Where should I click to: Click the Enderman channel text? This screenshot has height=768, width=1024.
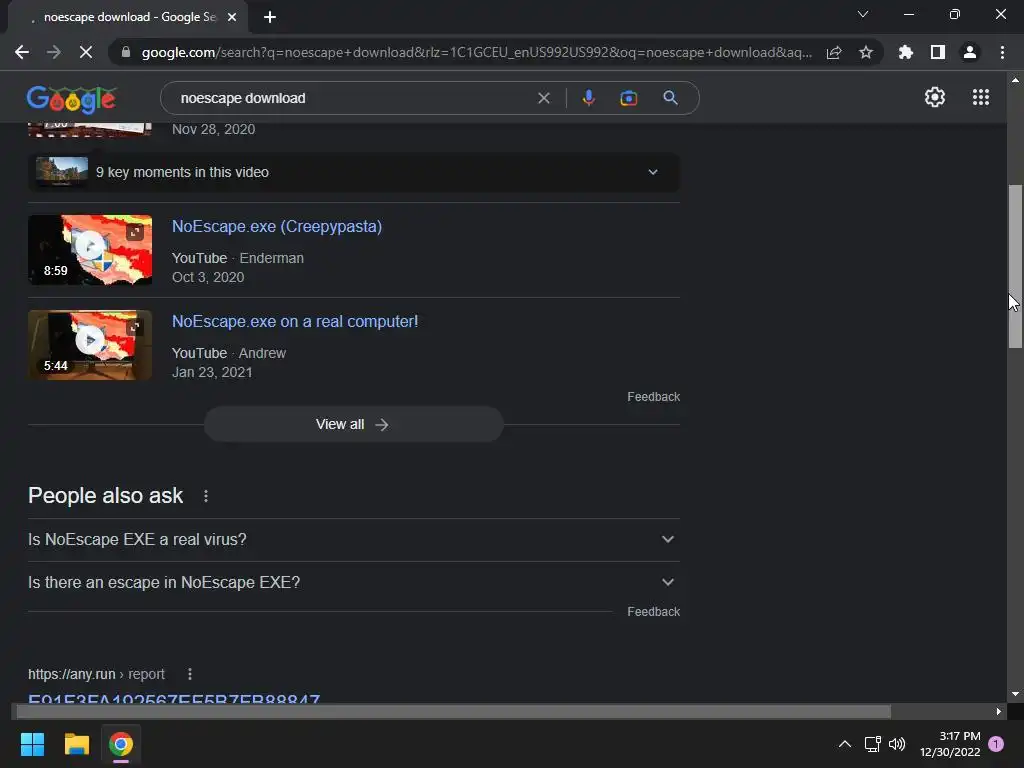271,258
